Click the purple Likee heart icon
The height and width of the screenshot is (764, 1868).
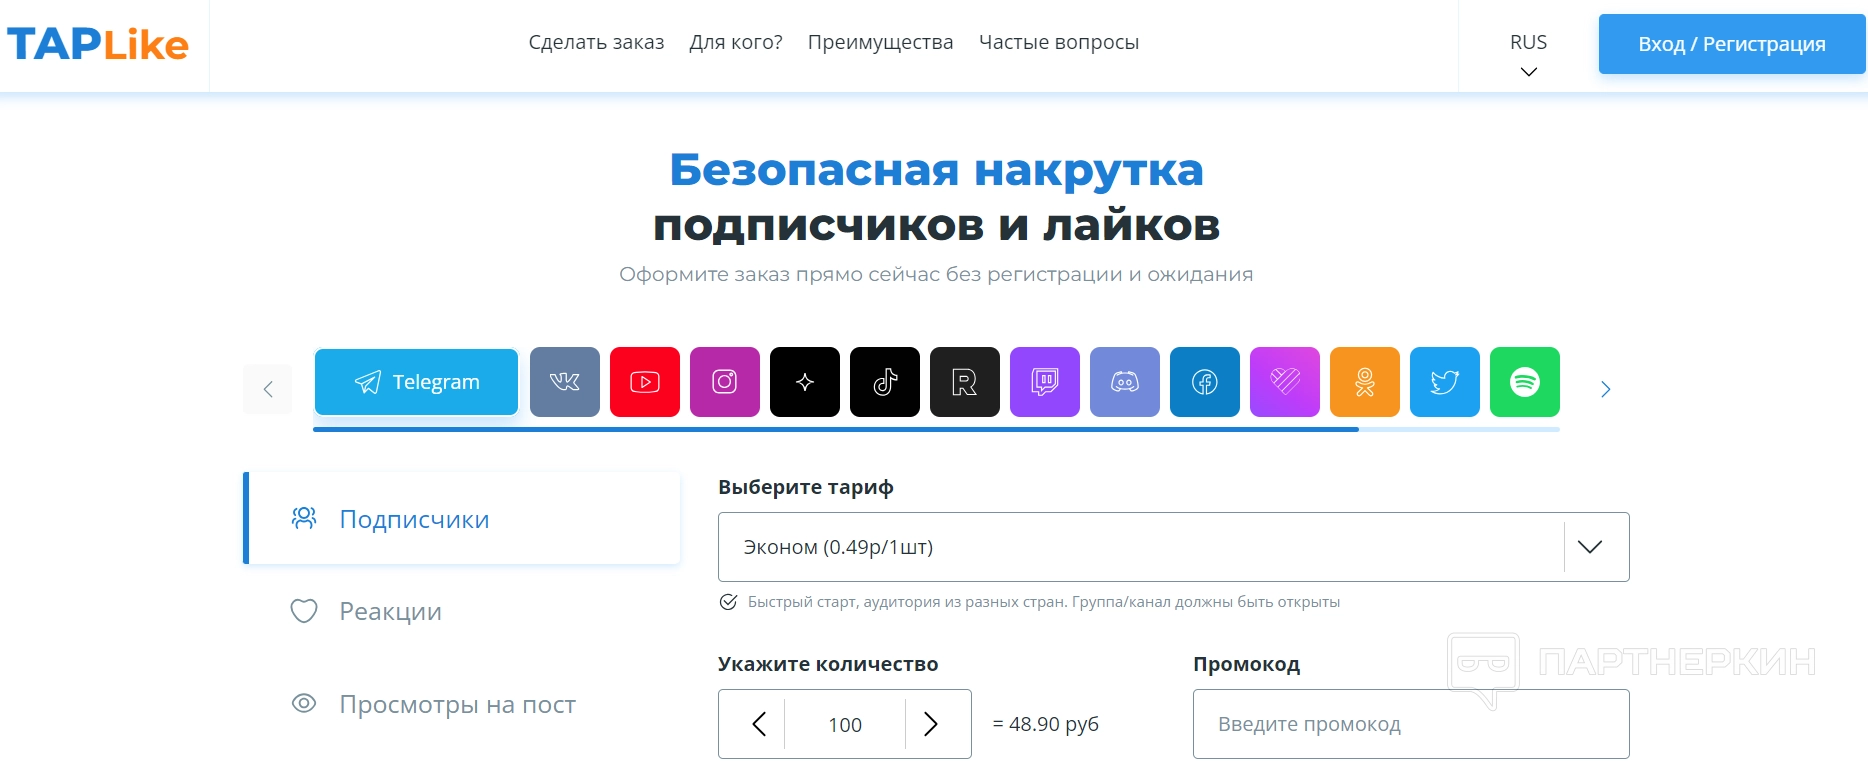coord(1285,382)
